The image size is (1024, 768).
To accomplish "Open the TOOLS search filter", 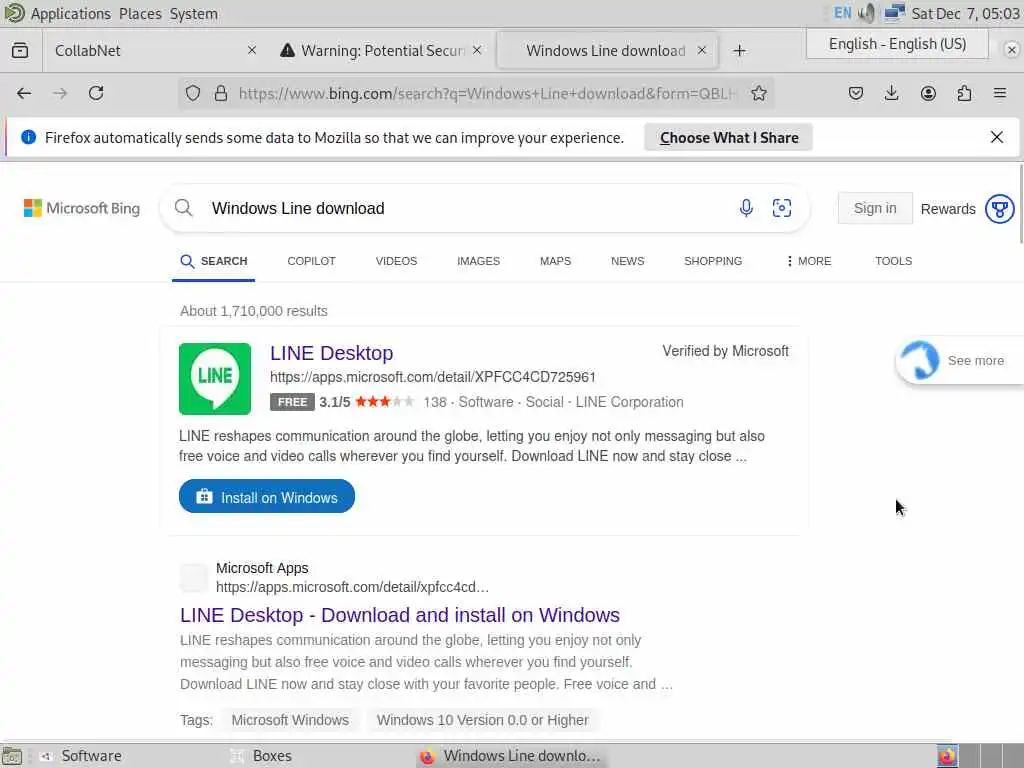I will 893,261.
